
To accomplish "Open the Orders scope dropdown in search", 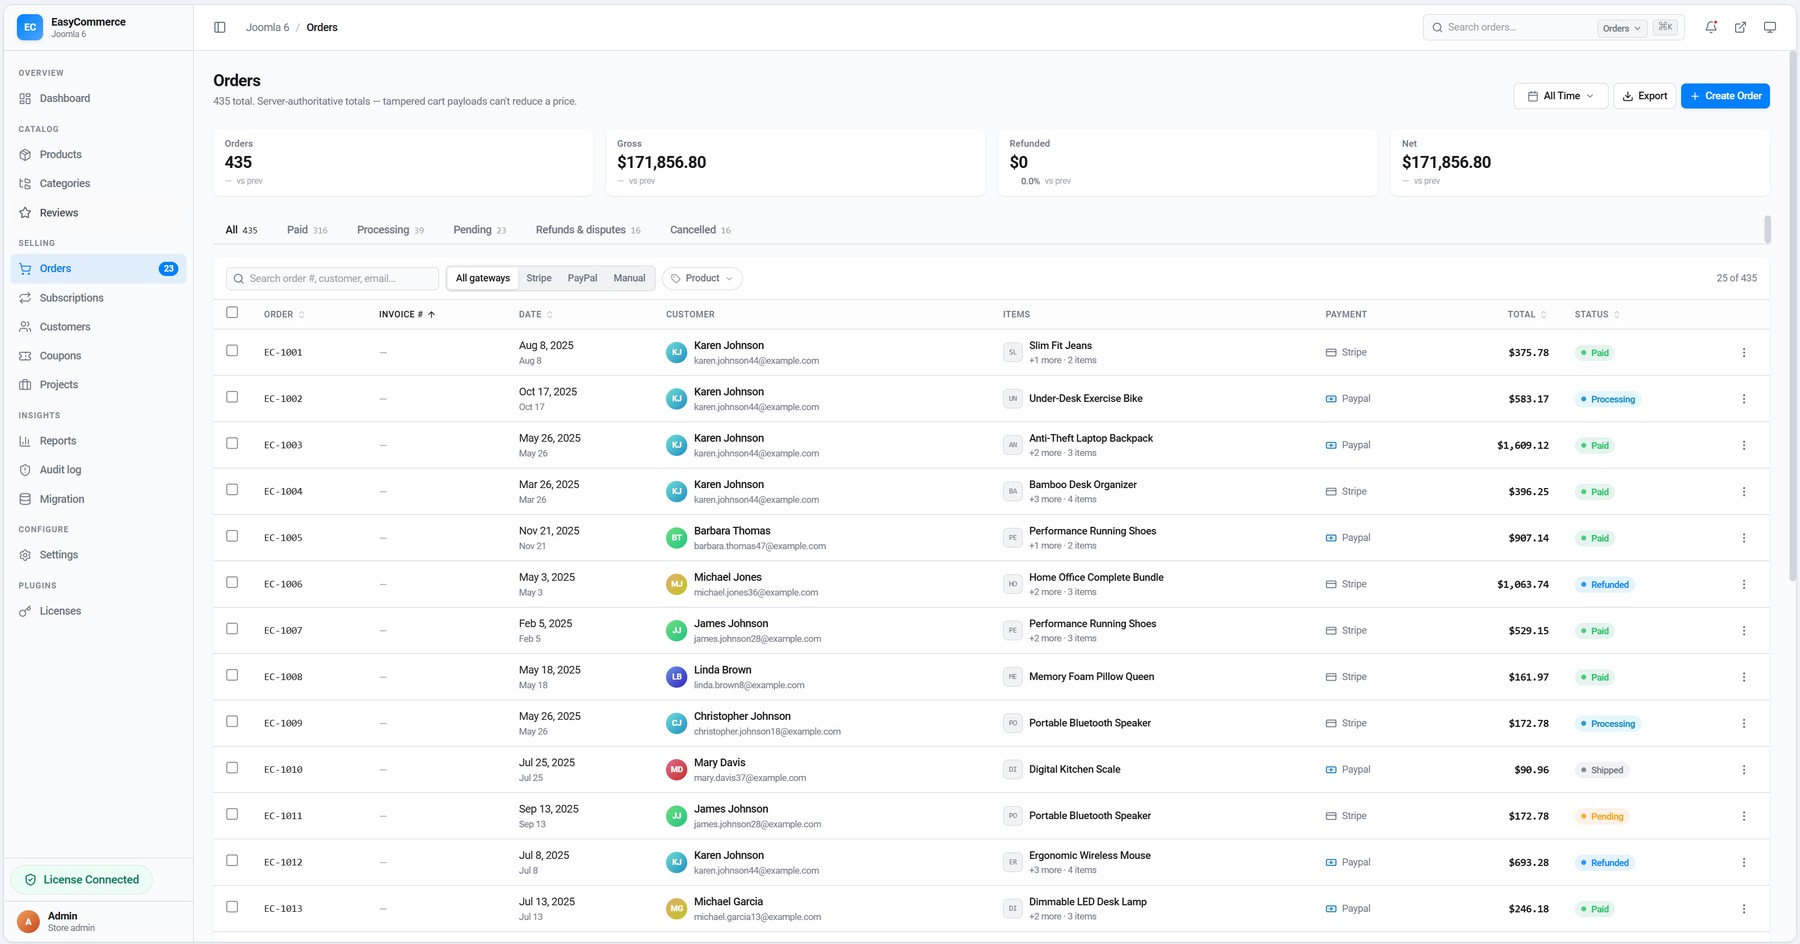I will point(1621,28).
